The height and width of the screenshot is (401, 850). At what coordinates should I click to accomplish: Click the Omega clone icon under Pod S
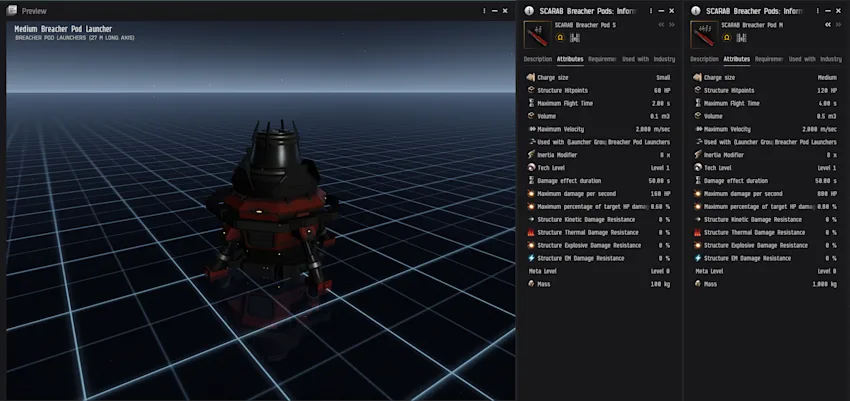click(x=561, y=38)
